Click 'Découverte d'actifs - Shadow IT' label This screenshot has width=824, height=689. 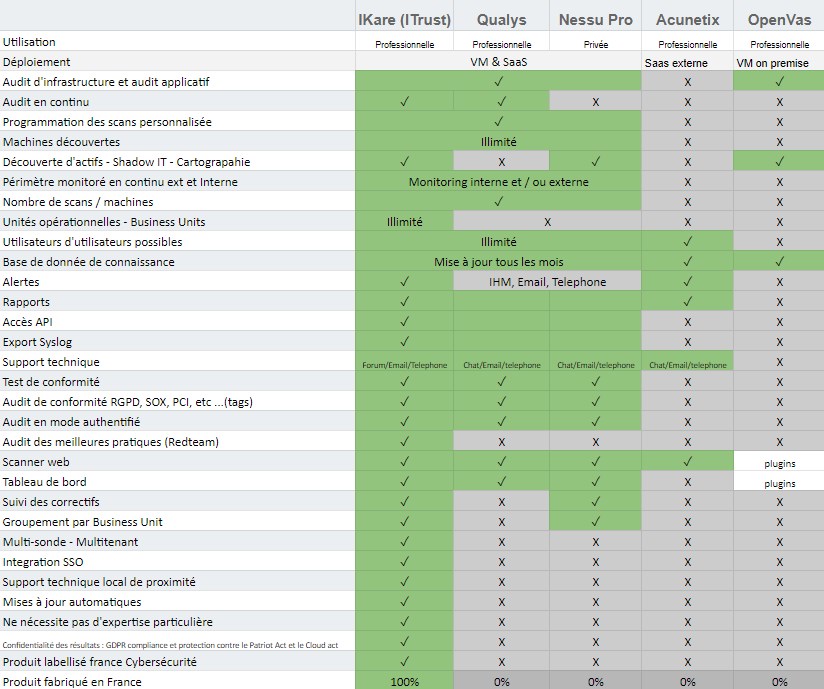[126, 162]
